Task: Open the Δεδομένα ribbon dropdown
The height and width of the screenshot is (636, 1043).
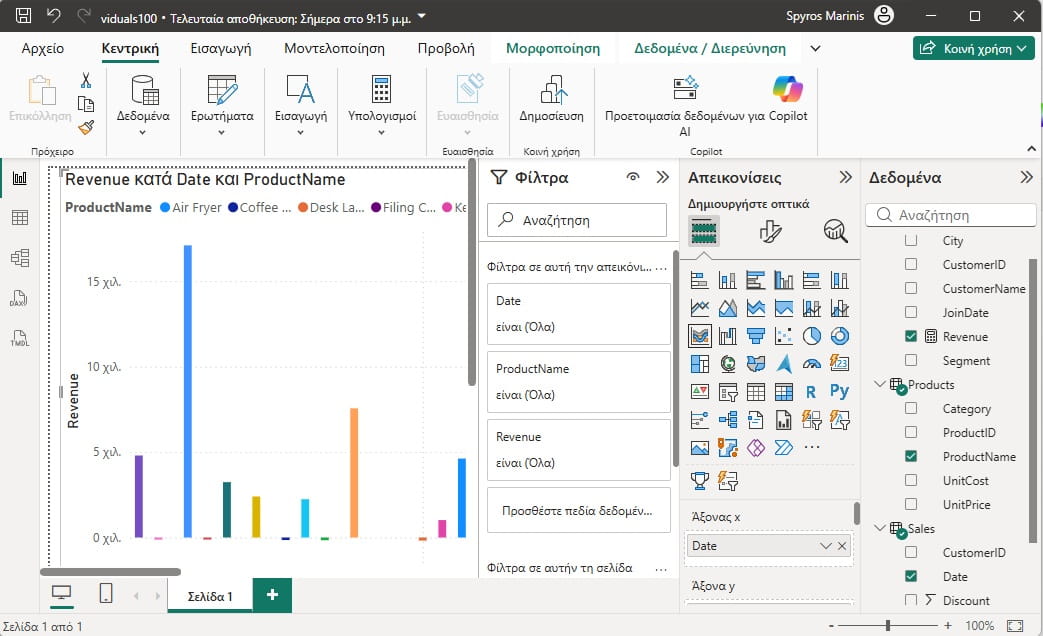Action: (x=143, y=133)
